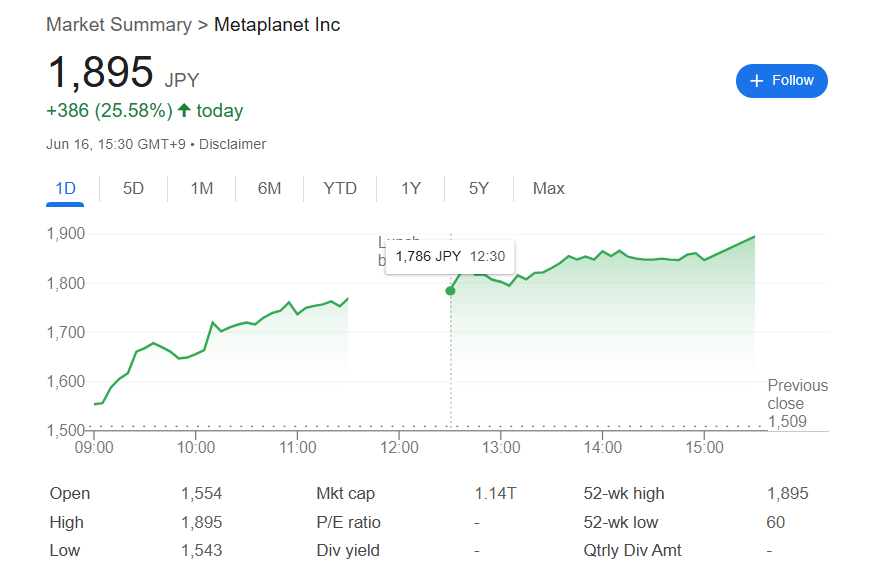Image resolution: width=871 pixels, height=573 pixels.
Task: Open the Max range tab
Action: pos(548,188)
